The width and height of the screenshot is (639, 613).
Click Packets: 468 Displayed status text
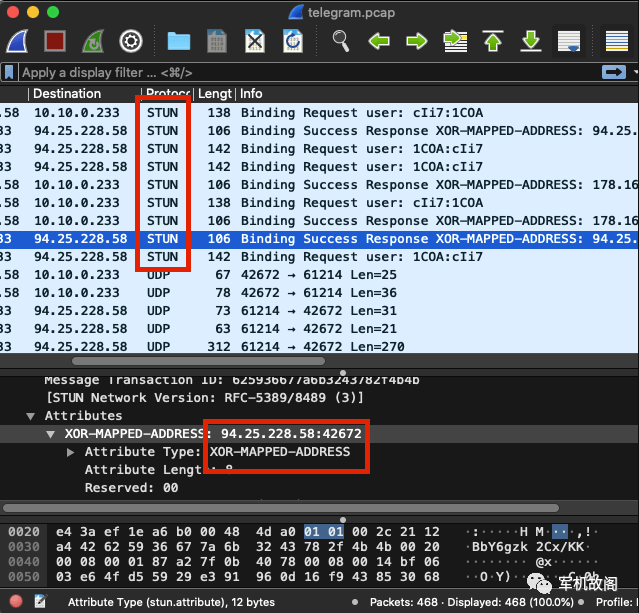pos(471,602)
